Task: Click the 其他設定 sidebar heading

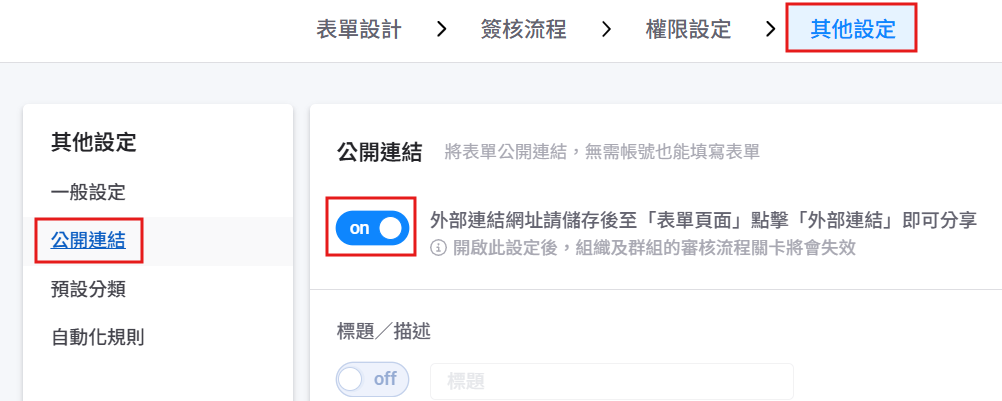Action: 93,142
